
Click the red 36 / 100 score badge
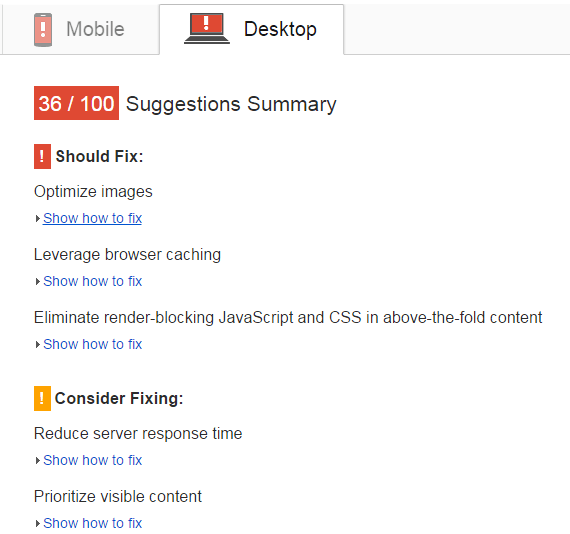76,103
